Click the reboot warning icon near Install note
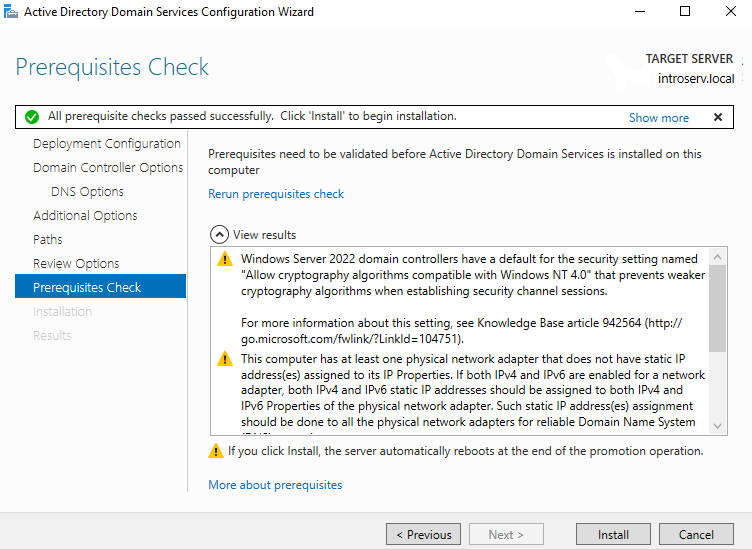 pos(216,451)
